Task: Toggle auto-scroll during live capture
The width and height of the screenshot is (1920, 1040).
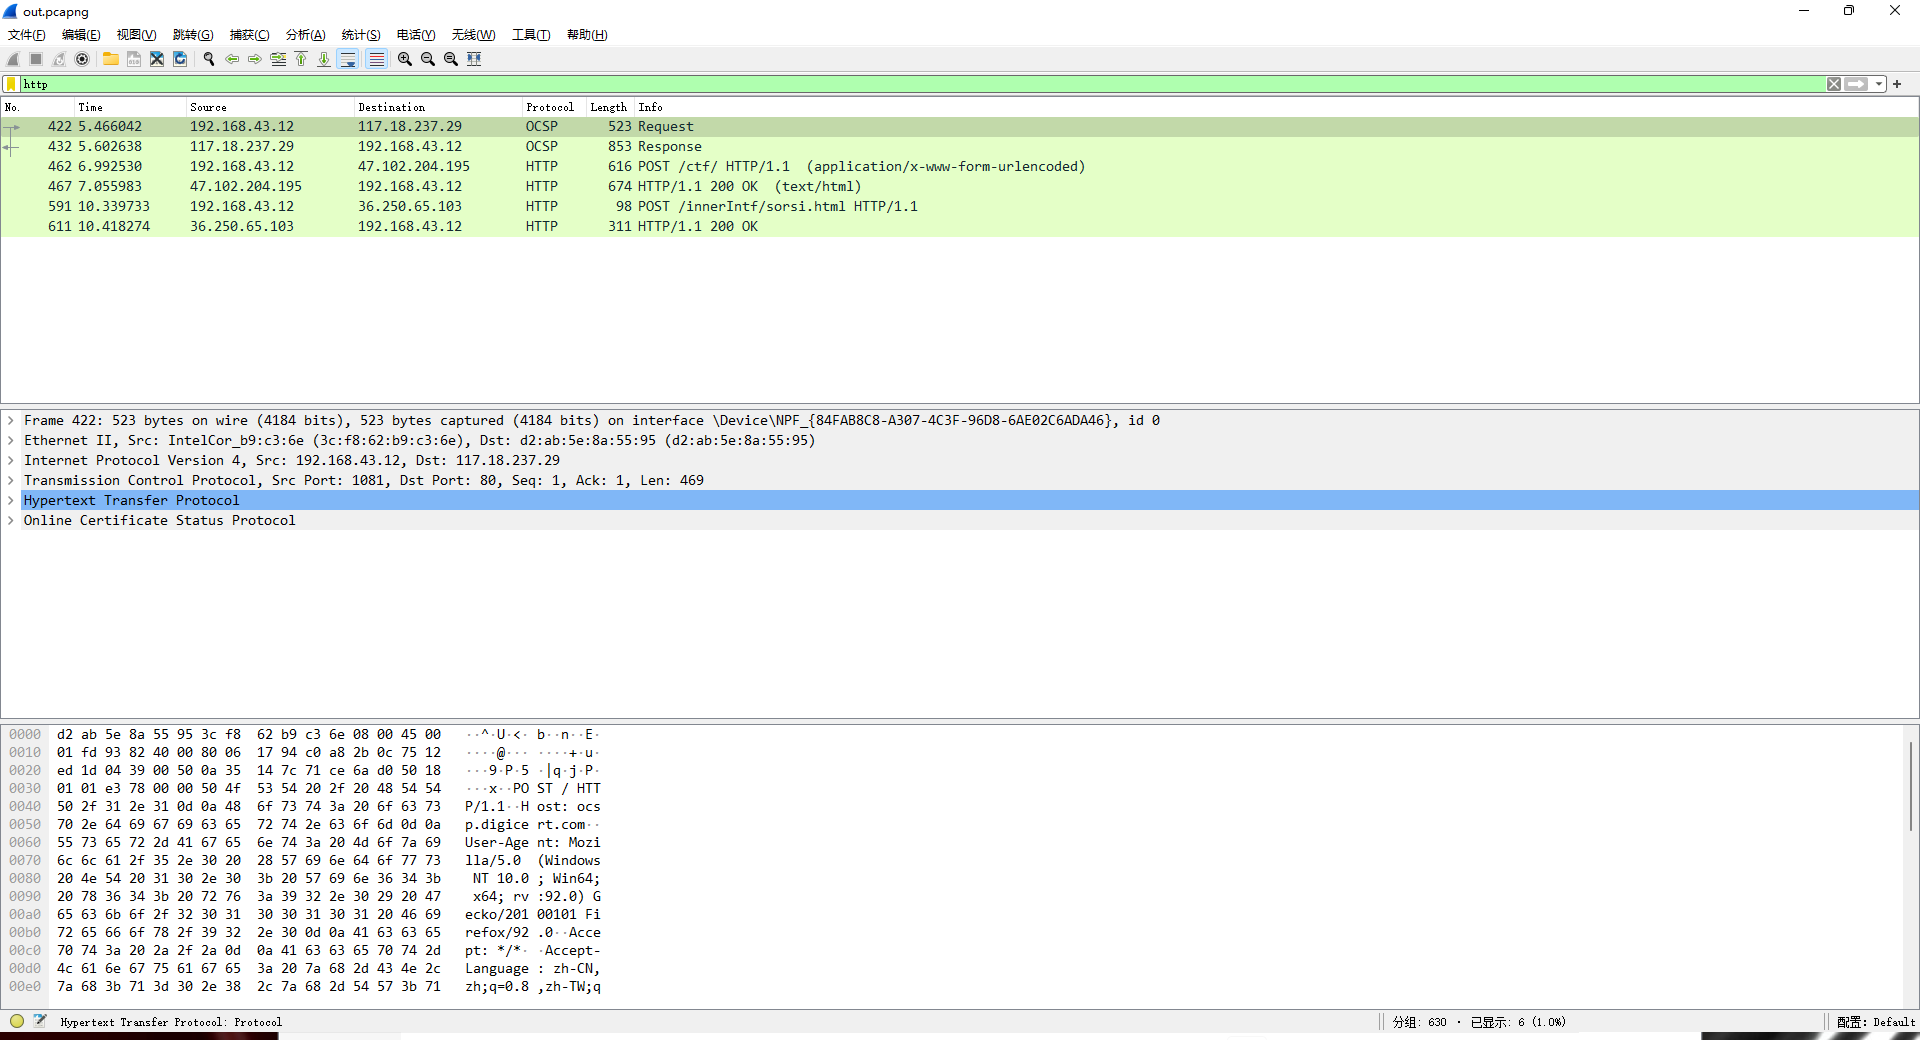Action: point(348,59)
